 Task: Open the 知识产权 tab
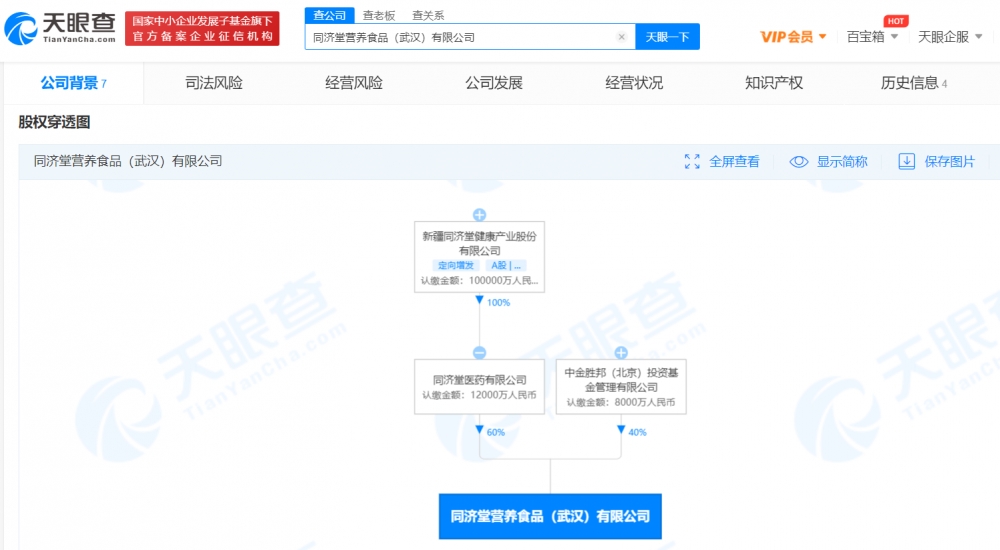[774, 83]
